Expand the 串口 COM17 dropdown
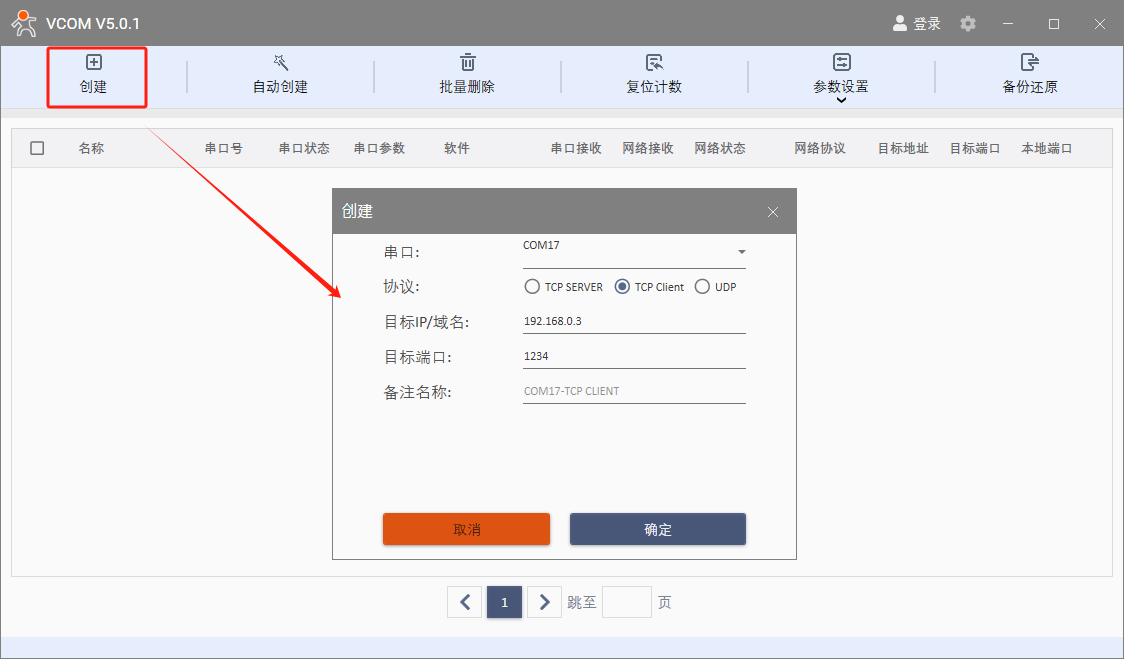1124x659 pixels. click(741, 252)
